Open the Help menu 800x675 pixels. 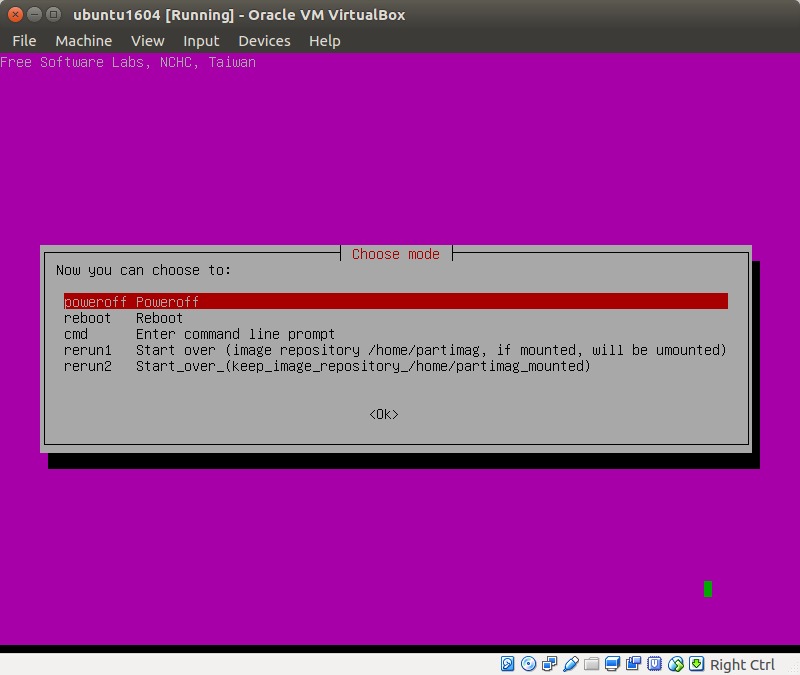coord(324,41)
